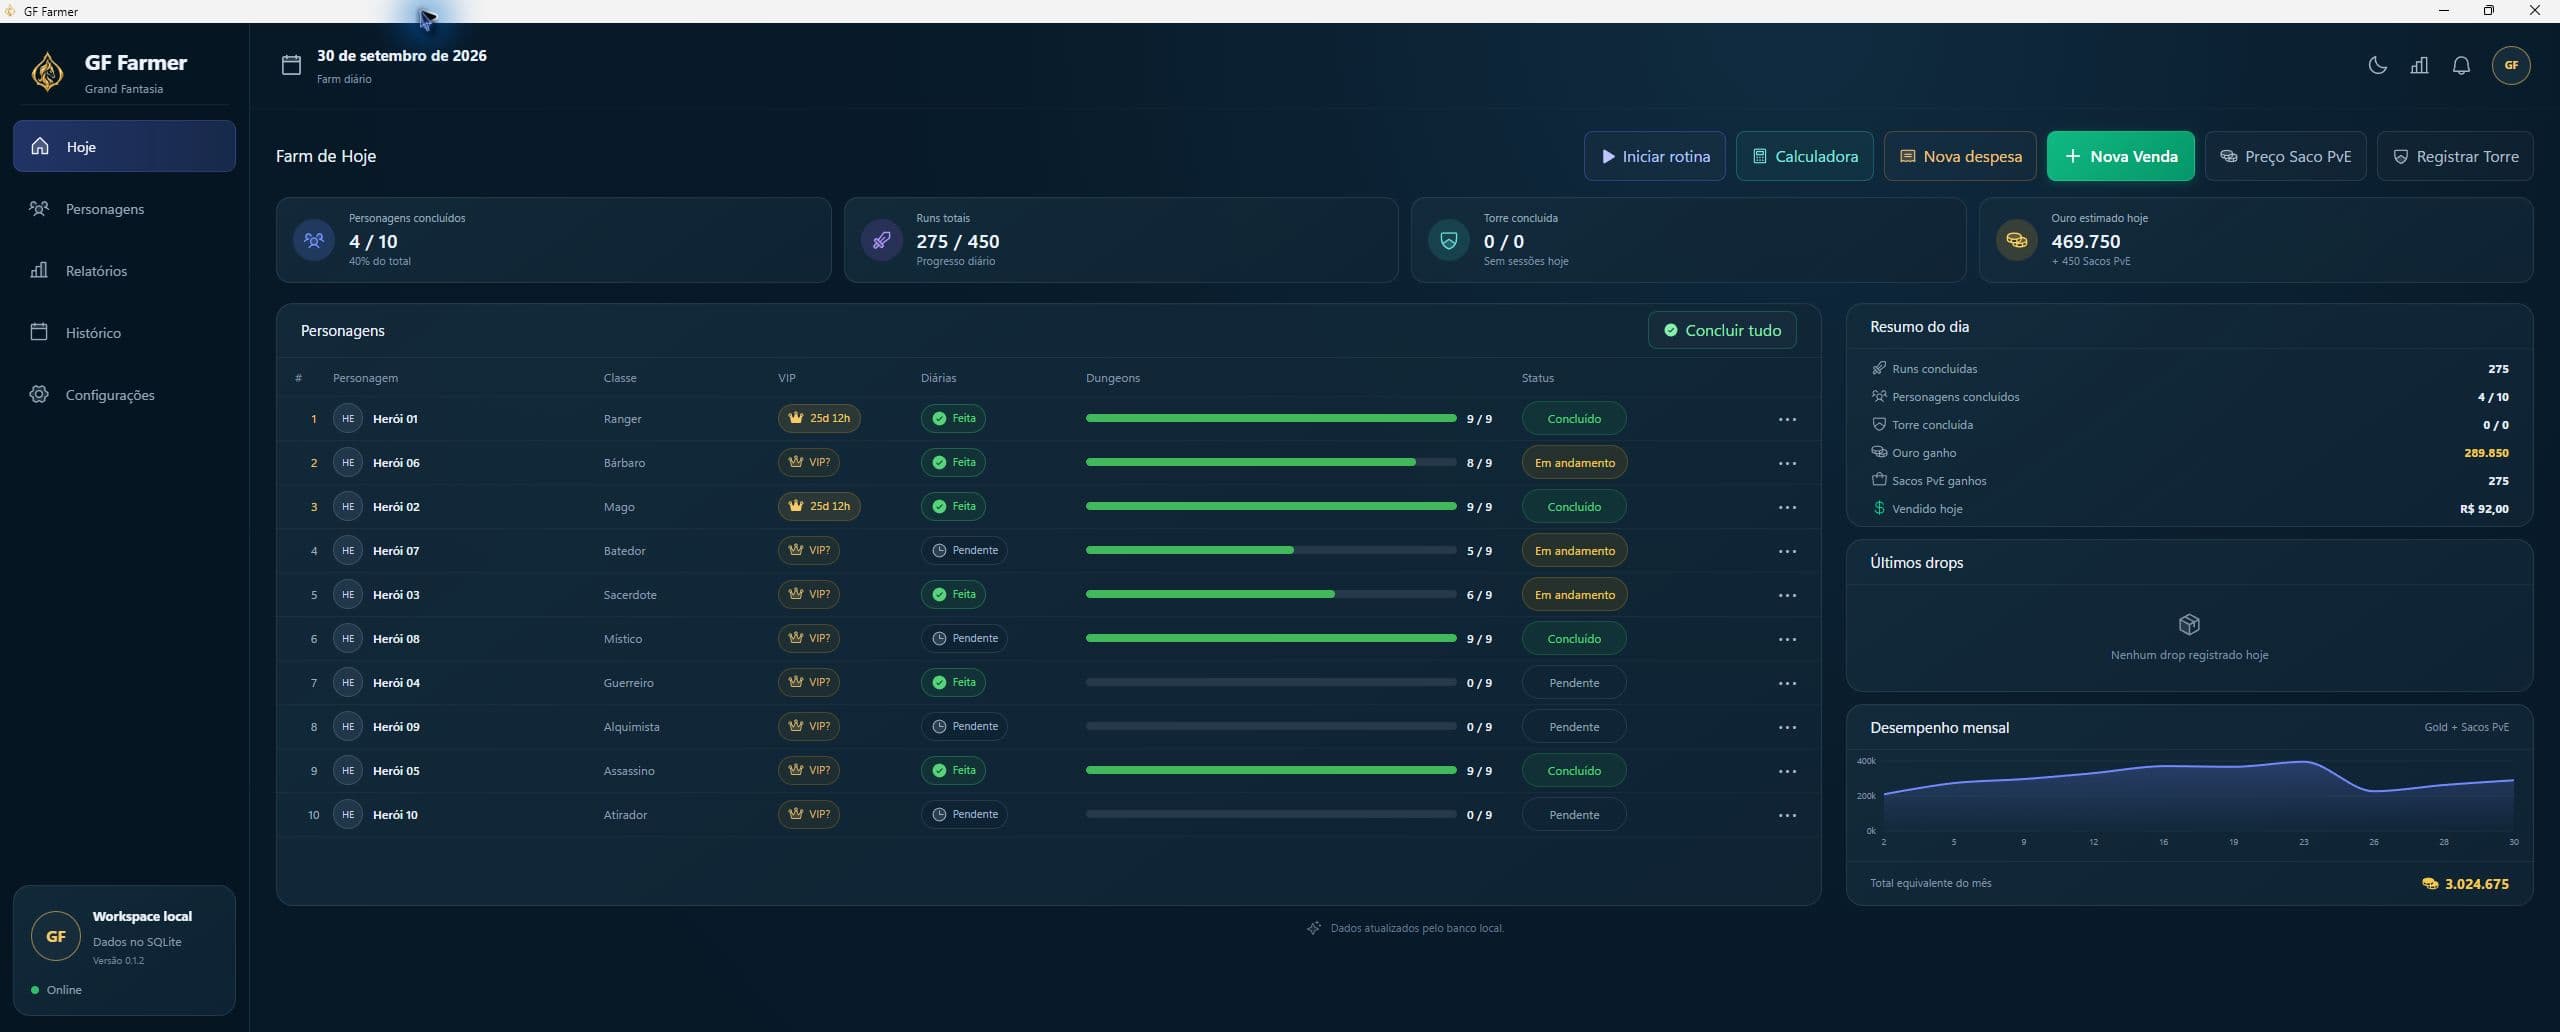2560x1032 pixels.
Task: Toggle Pendente daily badge for Herói 07
Action: [964, 550]
